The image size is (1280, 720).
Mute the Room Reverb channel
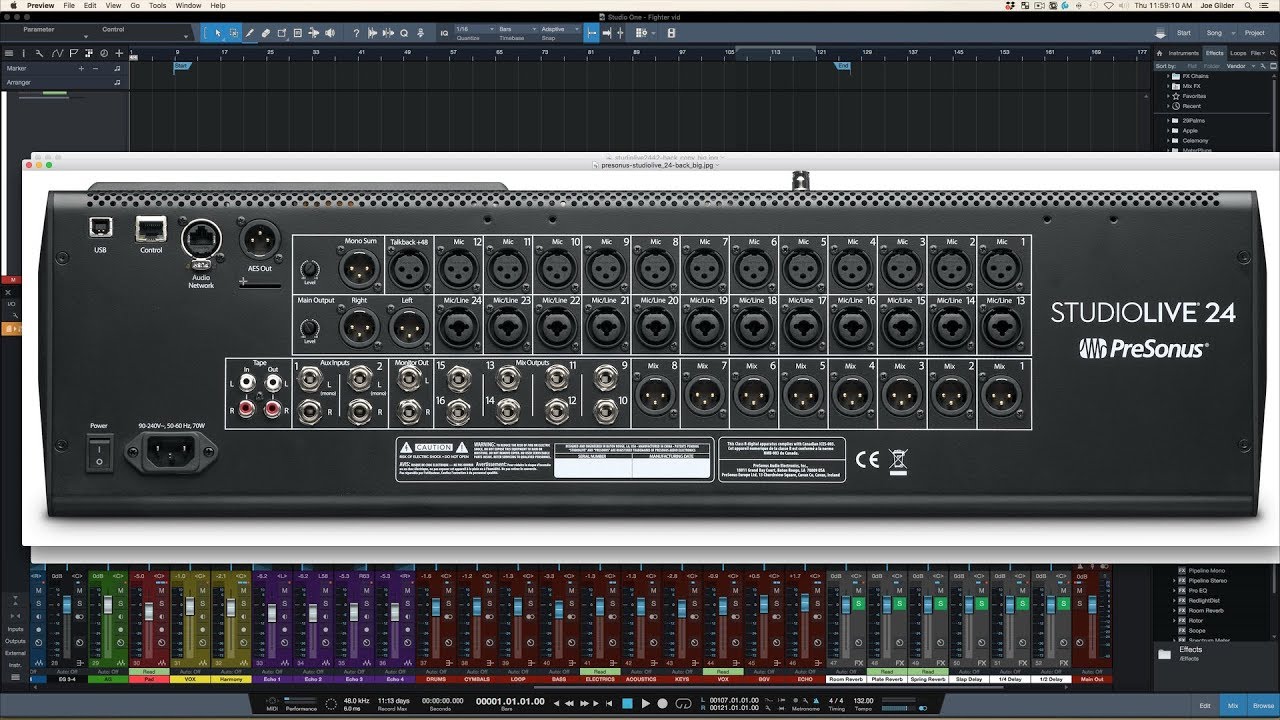857,590
